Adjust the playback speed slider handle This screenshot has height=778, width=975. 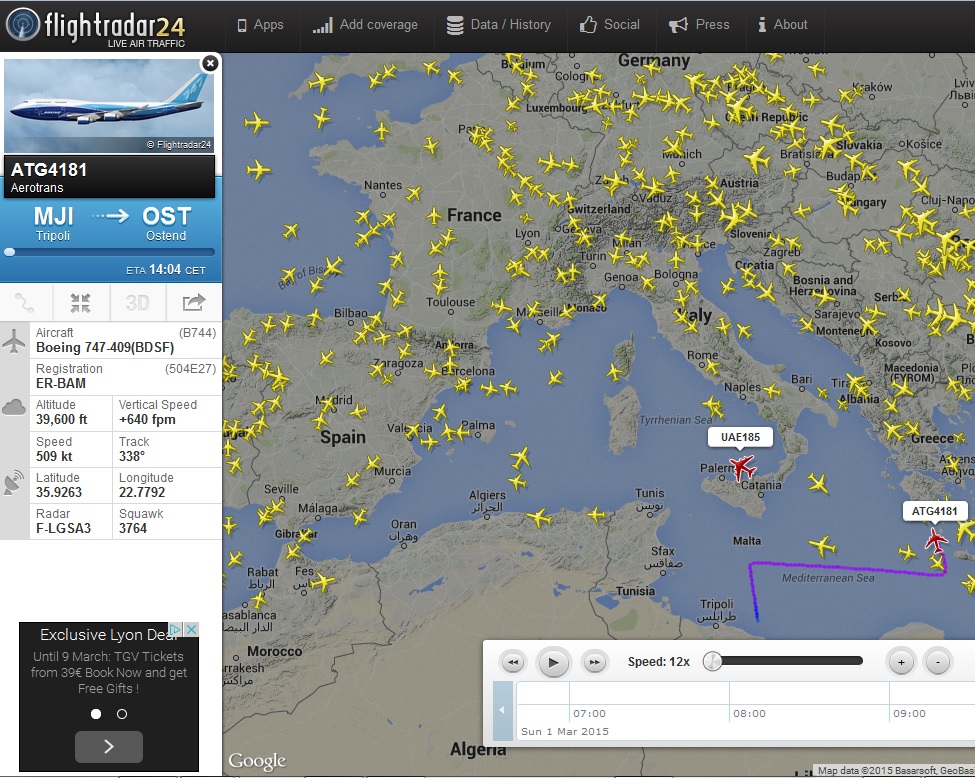click(712, 661)
